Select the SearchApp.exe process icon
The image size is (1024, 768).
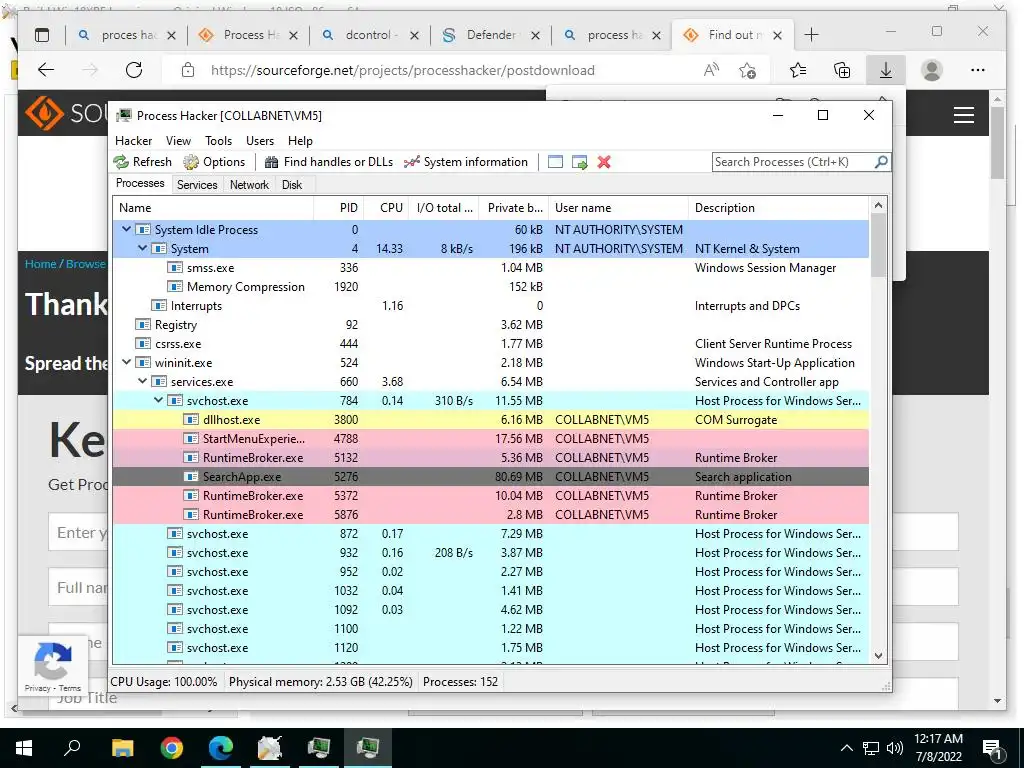tap(191, 477)
